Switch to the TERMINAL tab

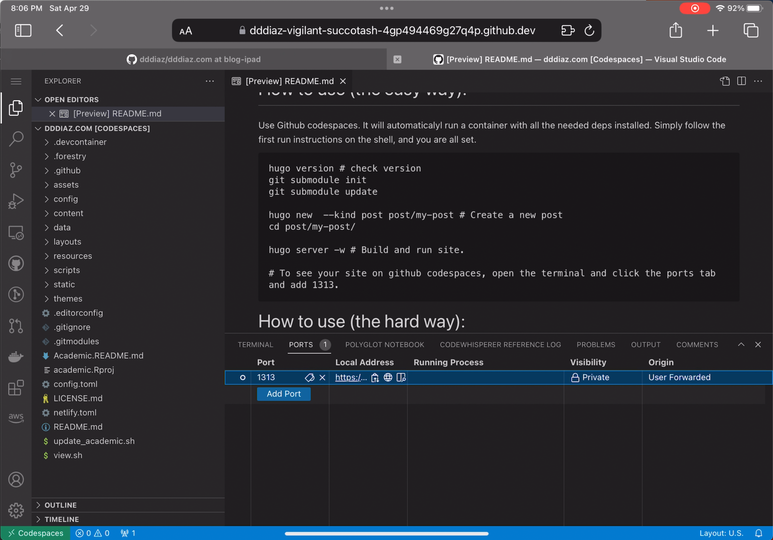click(x=255, y=345)
